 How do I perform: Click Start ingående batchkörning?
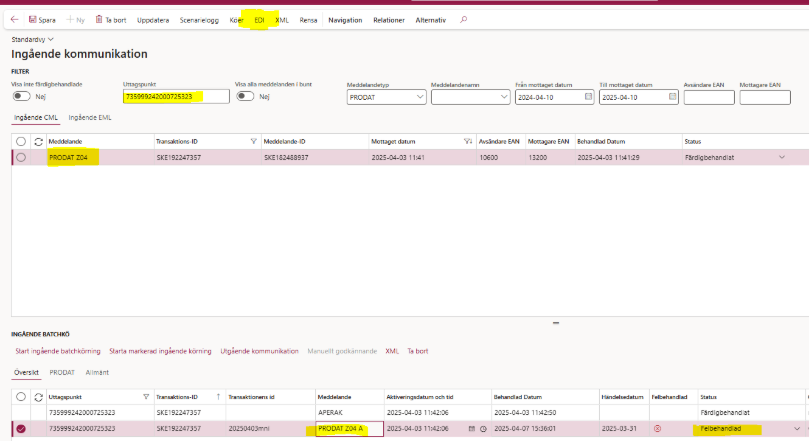coord(57,351)
